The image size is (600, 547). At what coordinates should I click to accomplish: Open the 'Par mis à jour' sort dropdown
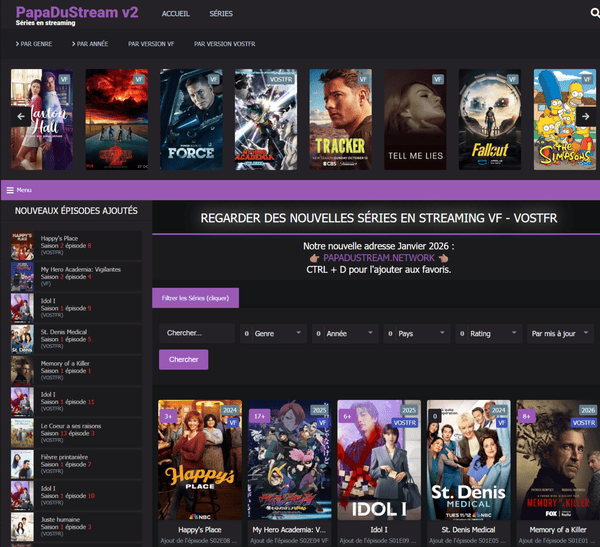tap(559, 333)
